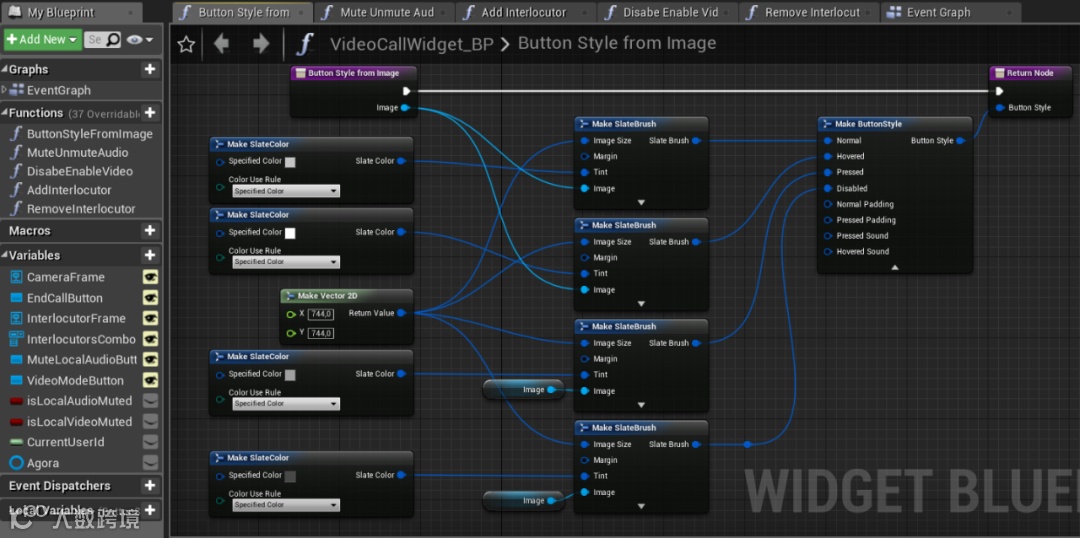Click the Image output pin on Button Style from Image node
1080x538 pixels.
coord(405,107)
